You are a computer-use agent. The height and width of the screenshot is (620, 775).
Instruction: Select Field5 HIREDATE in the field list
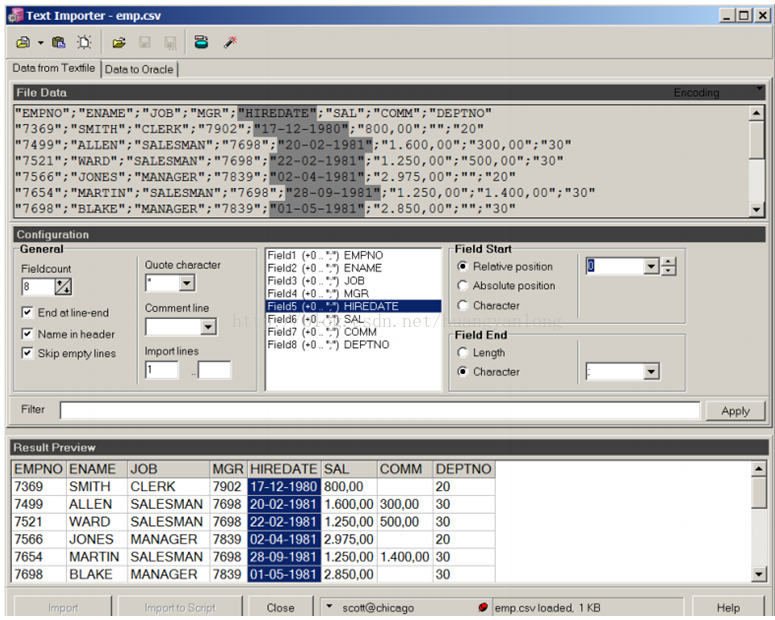353,306
